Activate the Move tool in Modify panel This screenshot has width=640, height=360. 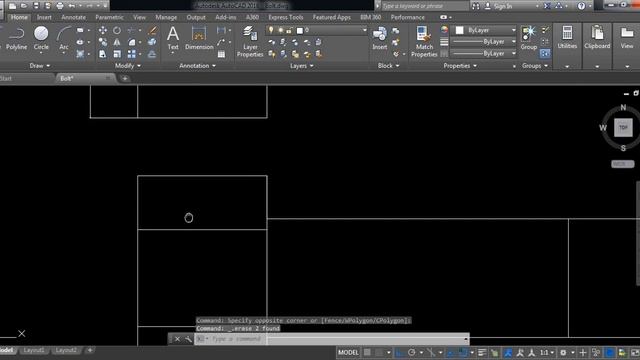pos(103,30)
